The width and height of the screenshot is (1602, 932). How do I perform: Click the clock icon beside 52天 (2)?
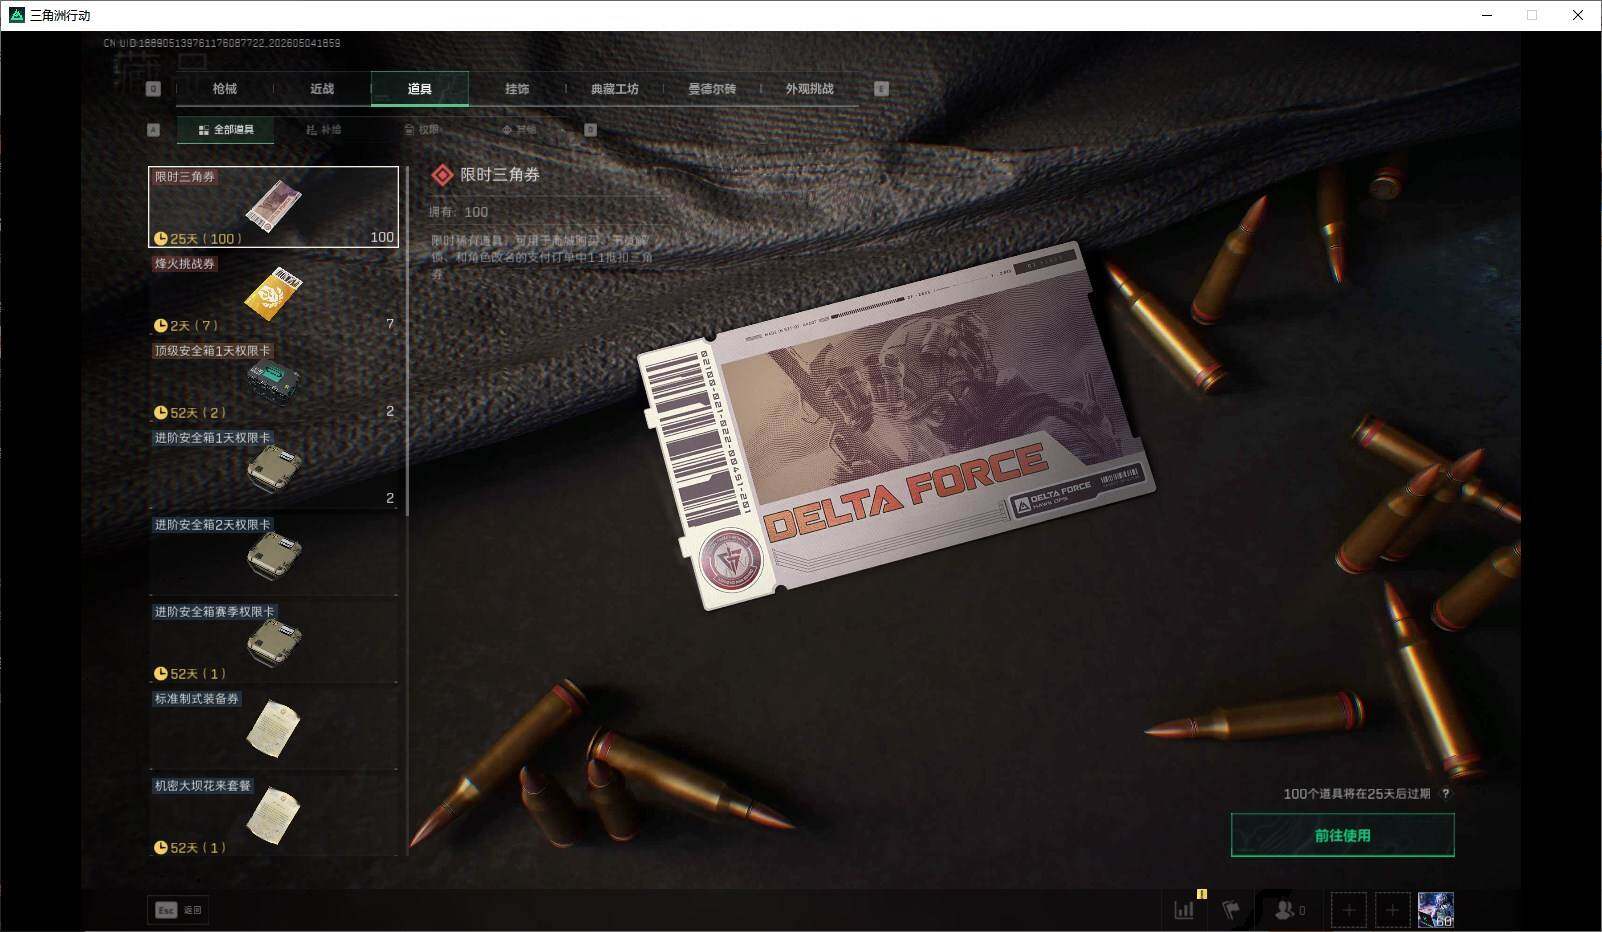click(160, 412)
